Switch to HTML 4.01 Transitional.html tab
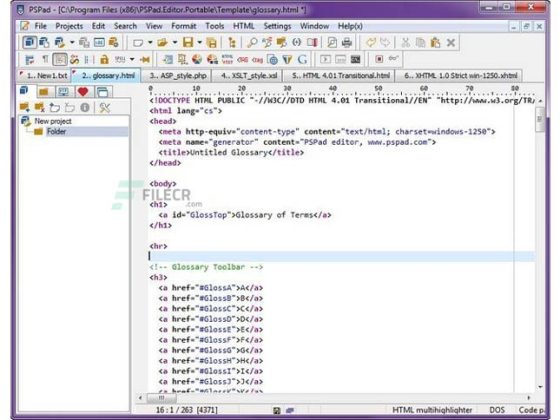 pyautogui.click(x=339, y=76)
